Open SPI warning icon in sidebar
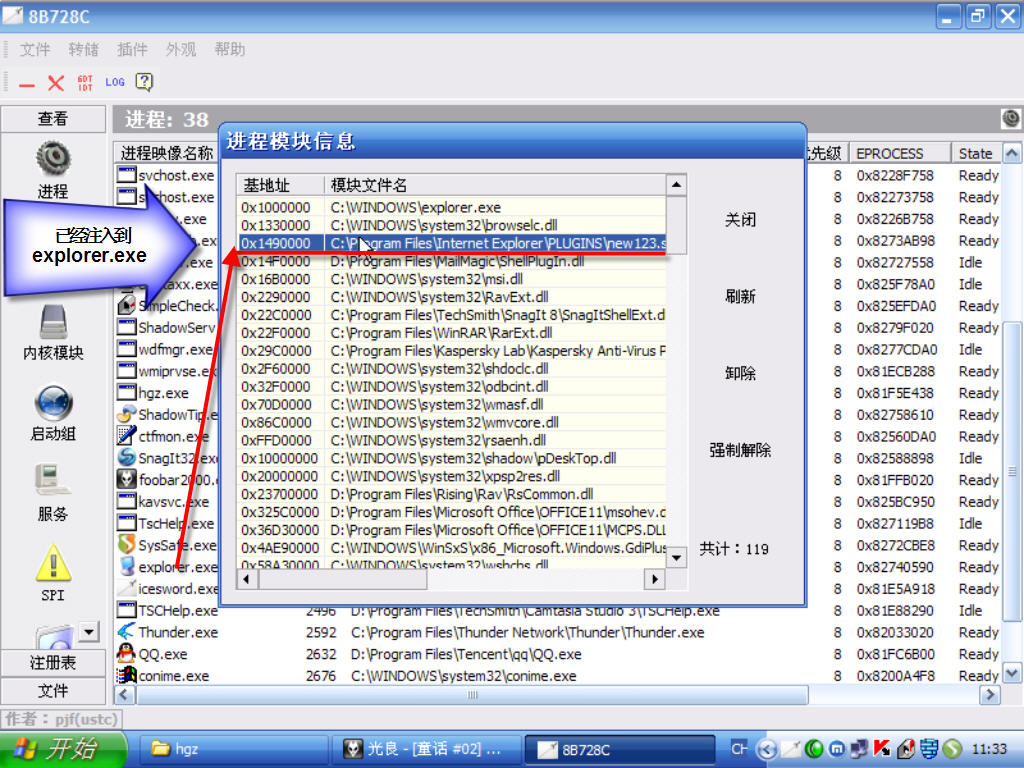The width and height of the screenshot is (1024, 768). pos(53,563)
